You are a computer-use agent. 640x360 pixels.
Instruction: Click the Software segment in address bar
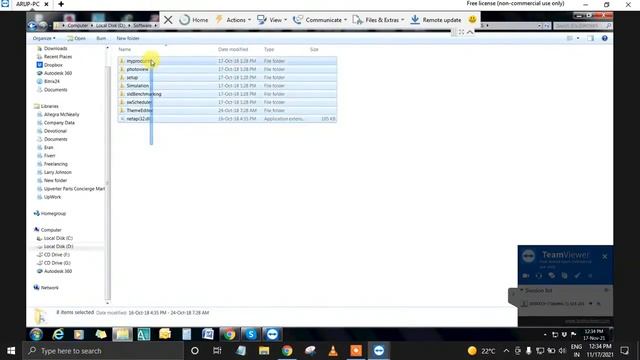pos(142,25)
